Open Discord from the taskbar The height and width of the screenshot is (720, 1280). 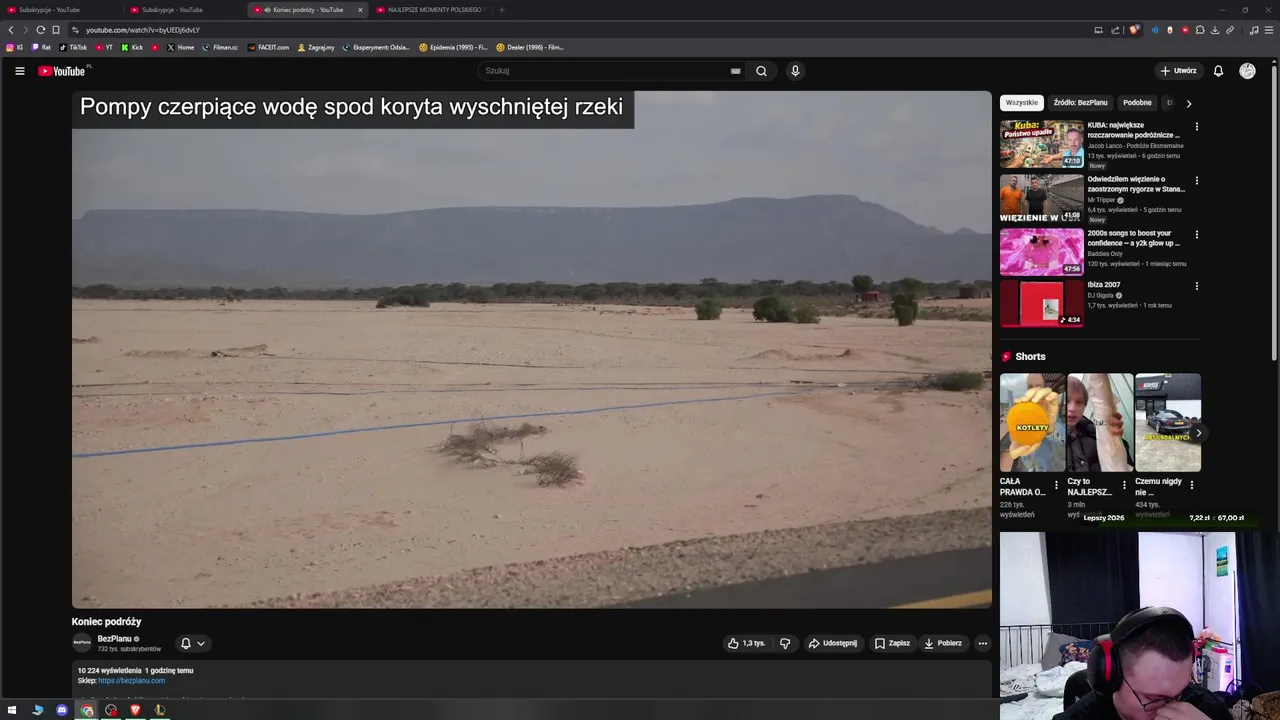pyautogui.click(x=62, y=710)
